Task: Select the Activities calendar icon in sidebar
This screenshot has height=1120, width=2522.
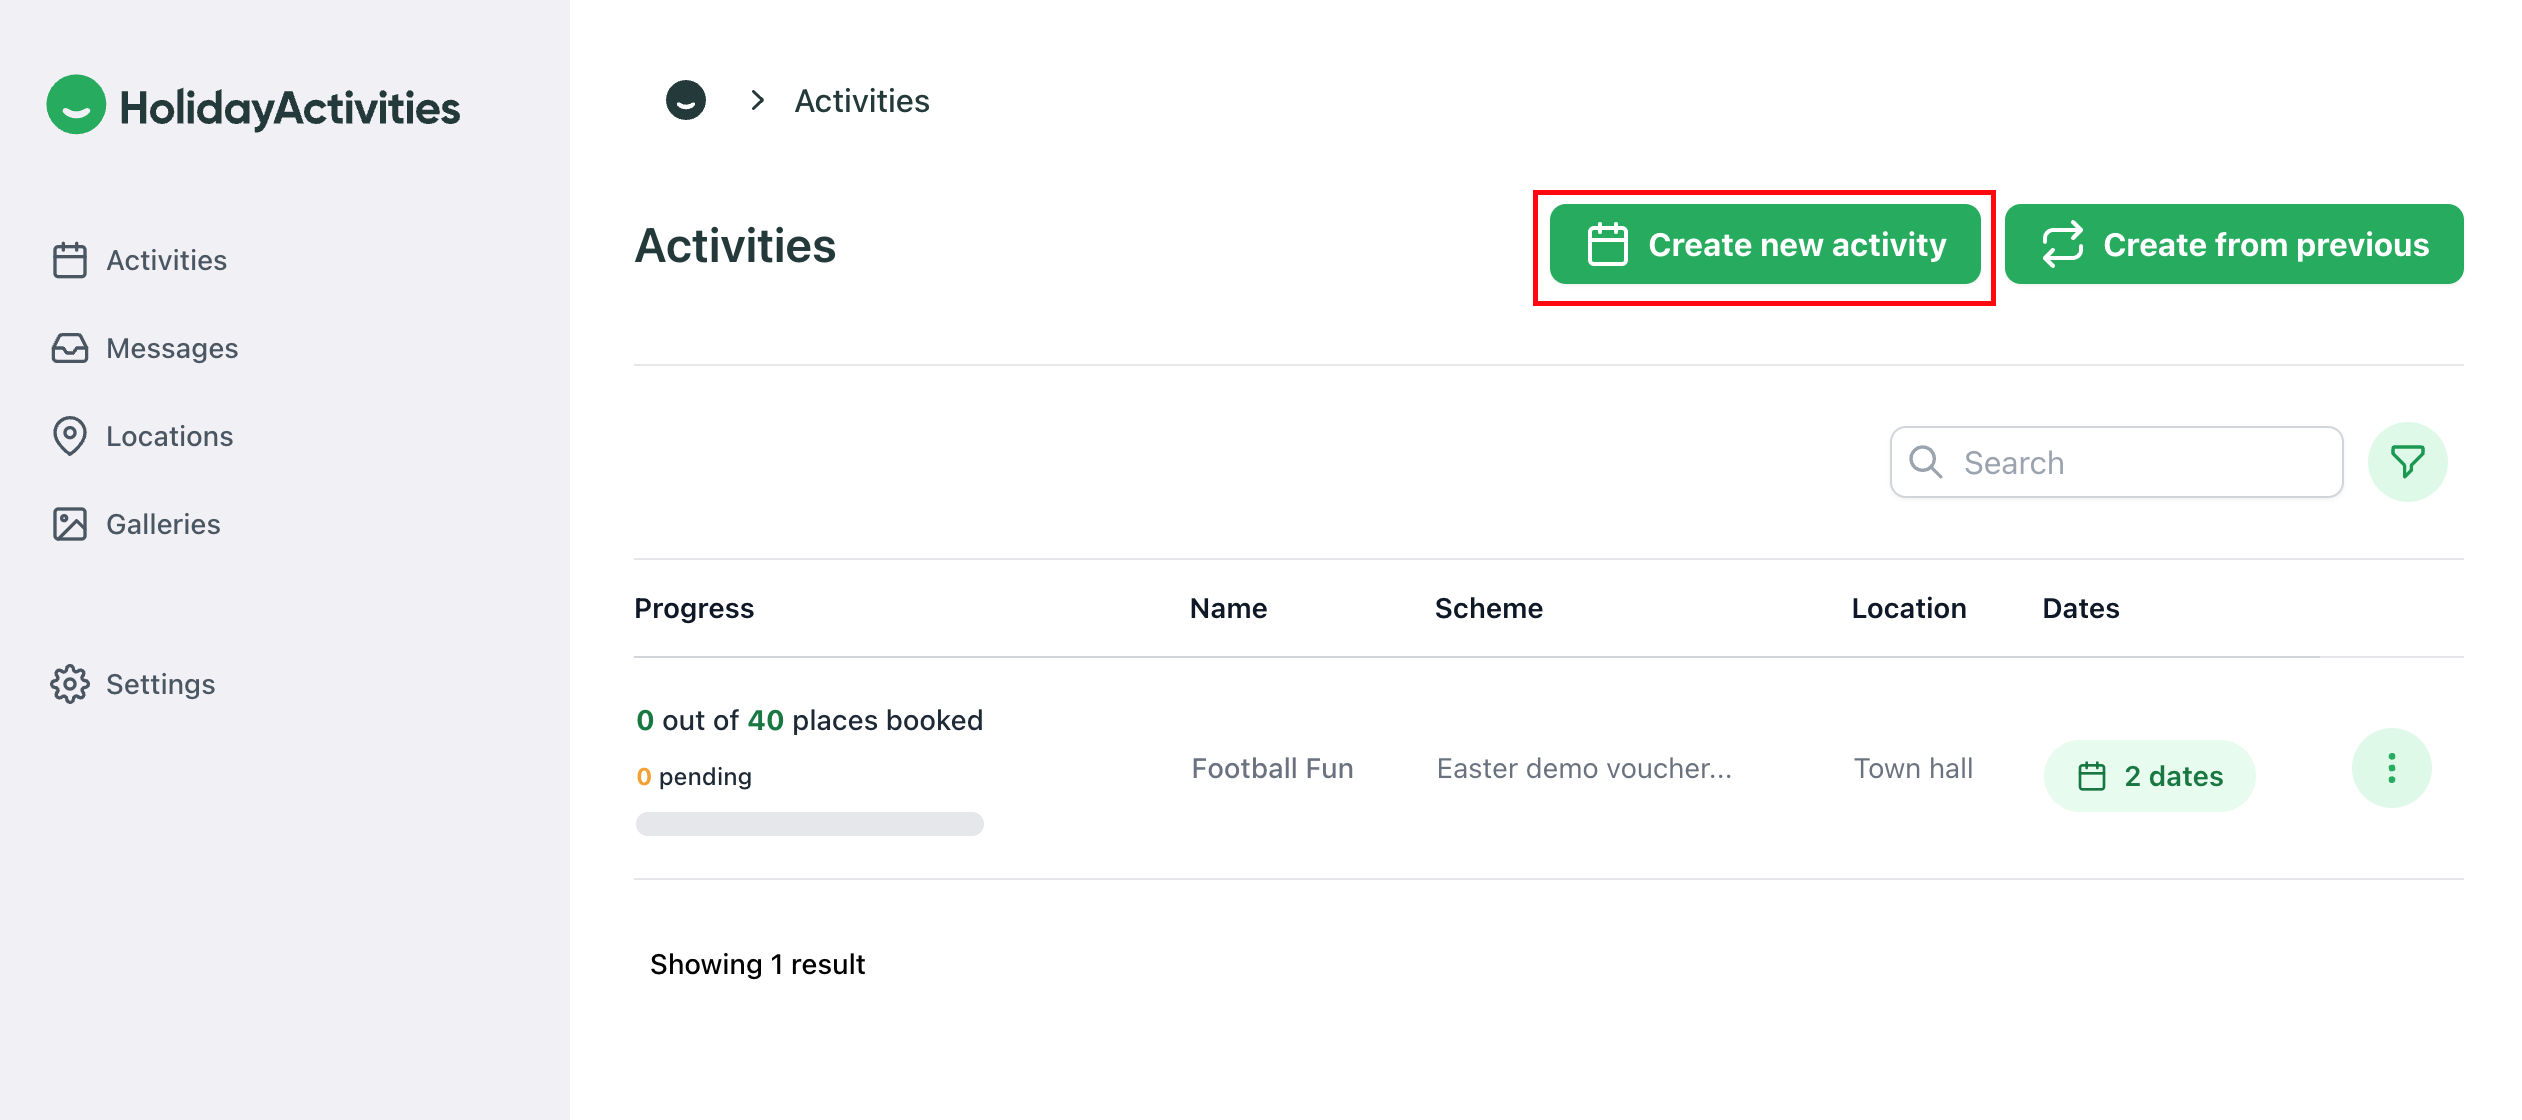Action: pyautogui.click(x=70, y=259)
